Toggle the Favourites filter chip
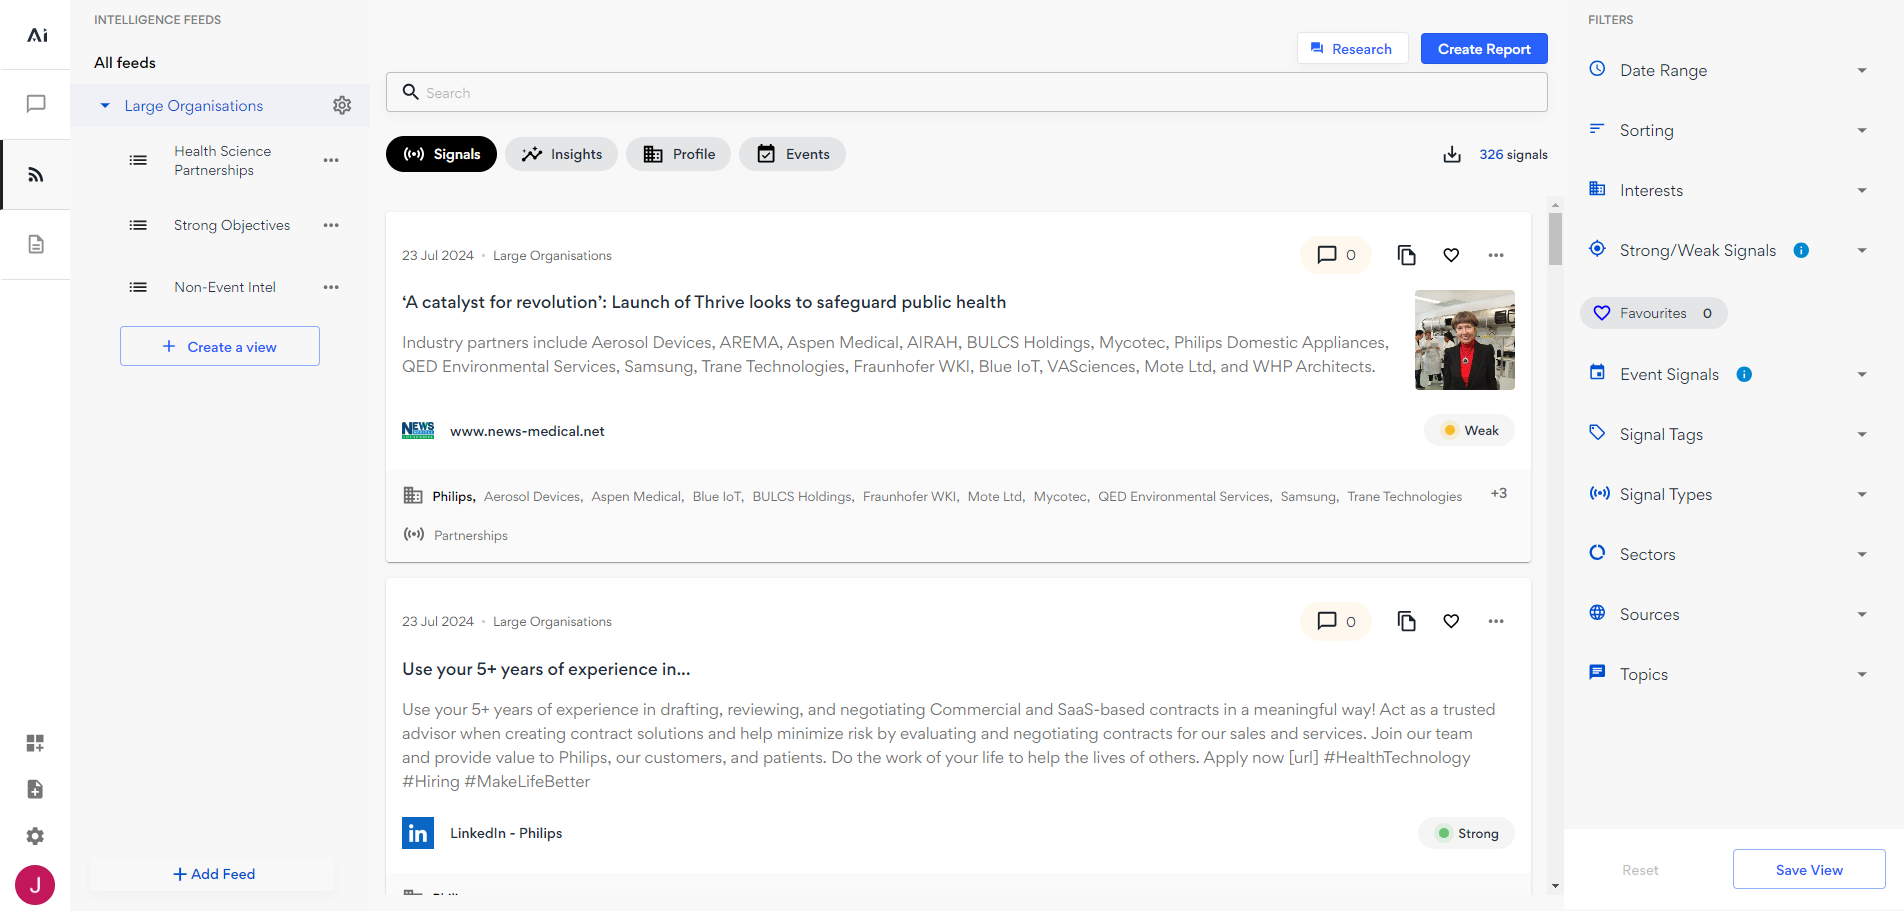This screenshot has width=1904, height=911. (x=1653, y=313)
